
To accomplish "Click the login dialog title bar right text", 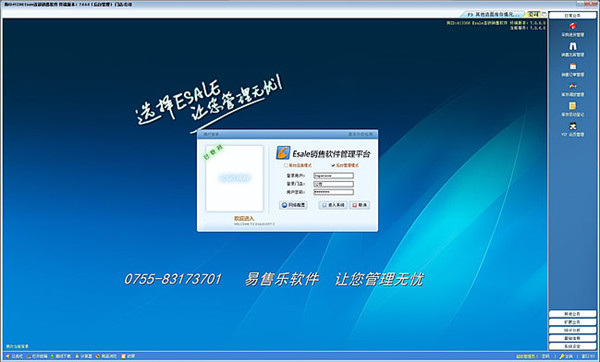I will pyautogui.click(x=360, y=134).
